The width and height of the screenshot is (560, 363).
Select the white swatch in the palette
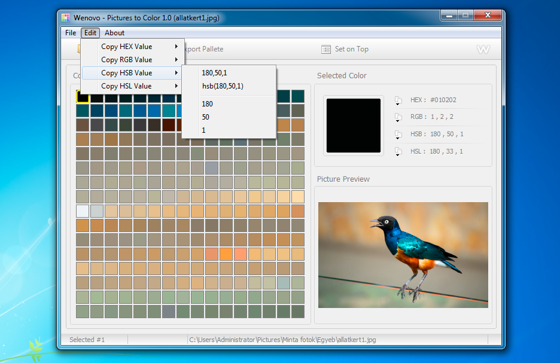tap(82, 211)
